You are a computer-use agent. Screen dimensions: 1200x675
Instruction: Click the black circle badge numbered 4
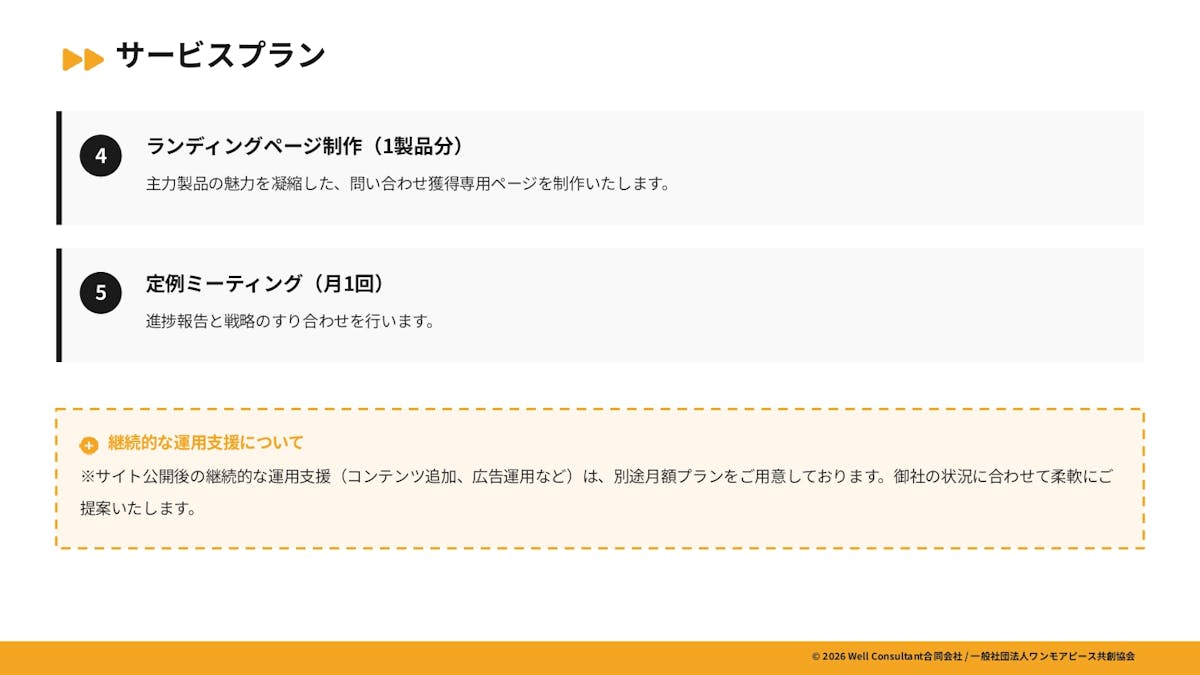click(100, 156)
